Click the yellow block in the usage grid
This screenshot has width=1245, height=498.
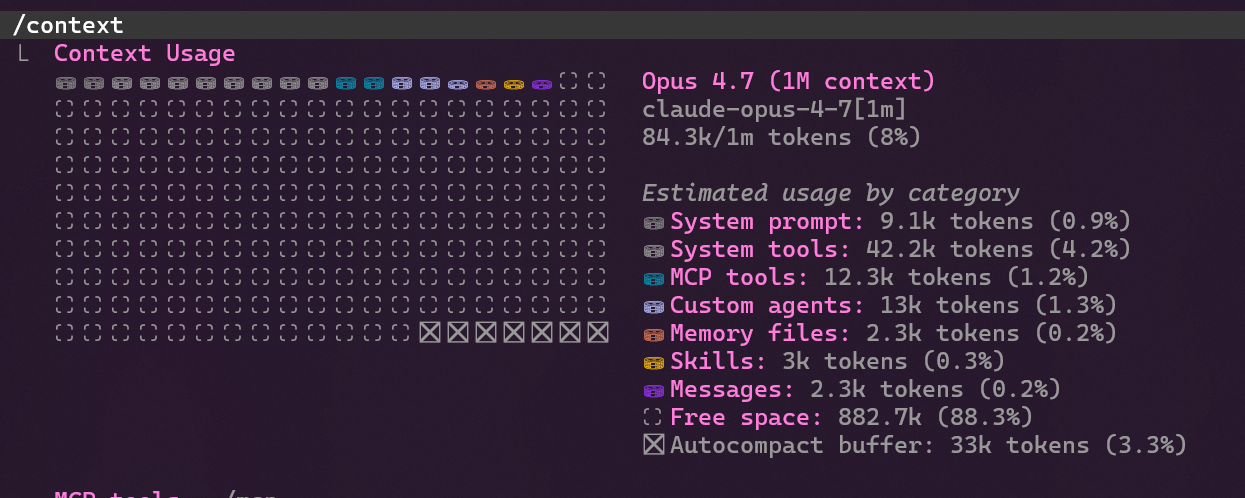514,82
